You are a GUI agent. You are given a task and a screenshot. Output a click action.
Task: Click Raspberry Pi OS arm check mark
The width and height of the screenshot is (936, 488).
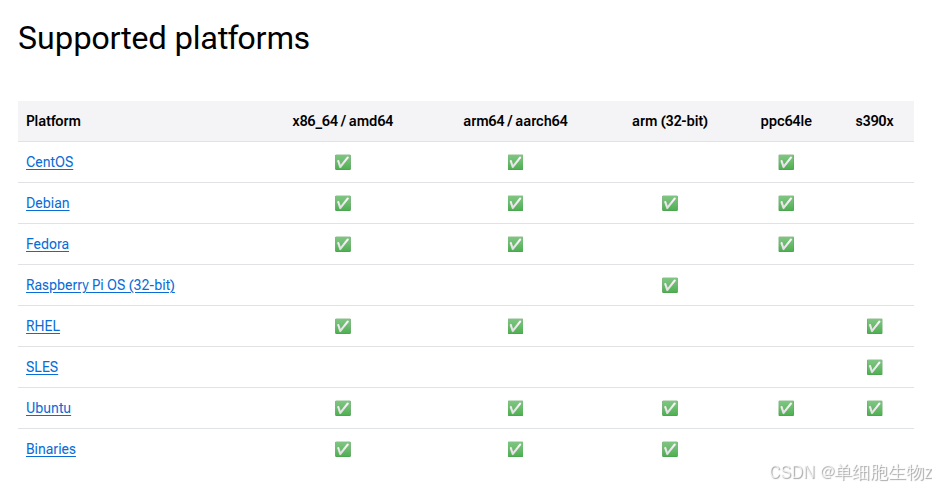670,285
